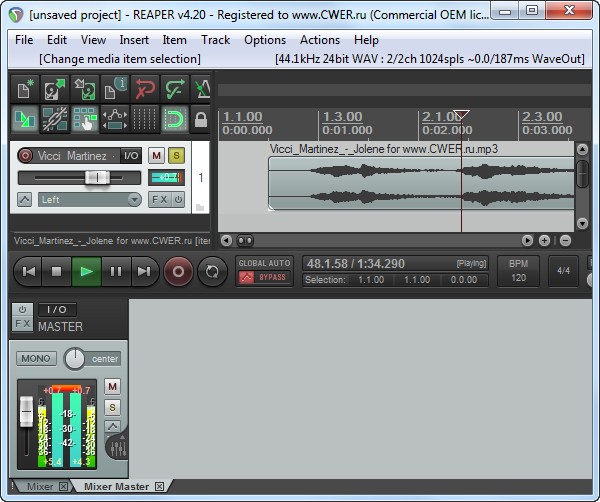Open the Left input dropdown on track
The height and width of the screenshot is (502, 600).
point(90,199)
